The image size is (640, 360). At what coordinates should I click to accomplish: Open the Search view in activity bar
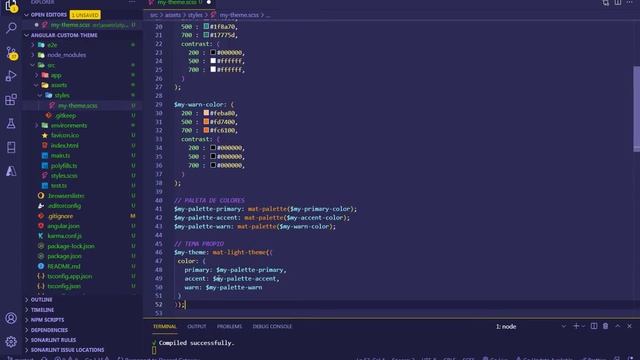point(11,28)
